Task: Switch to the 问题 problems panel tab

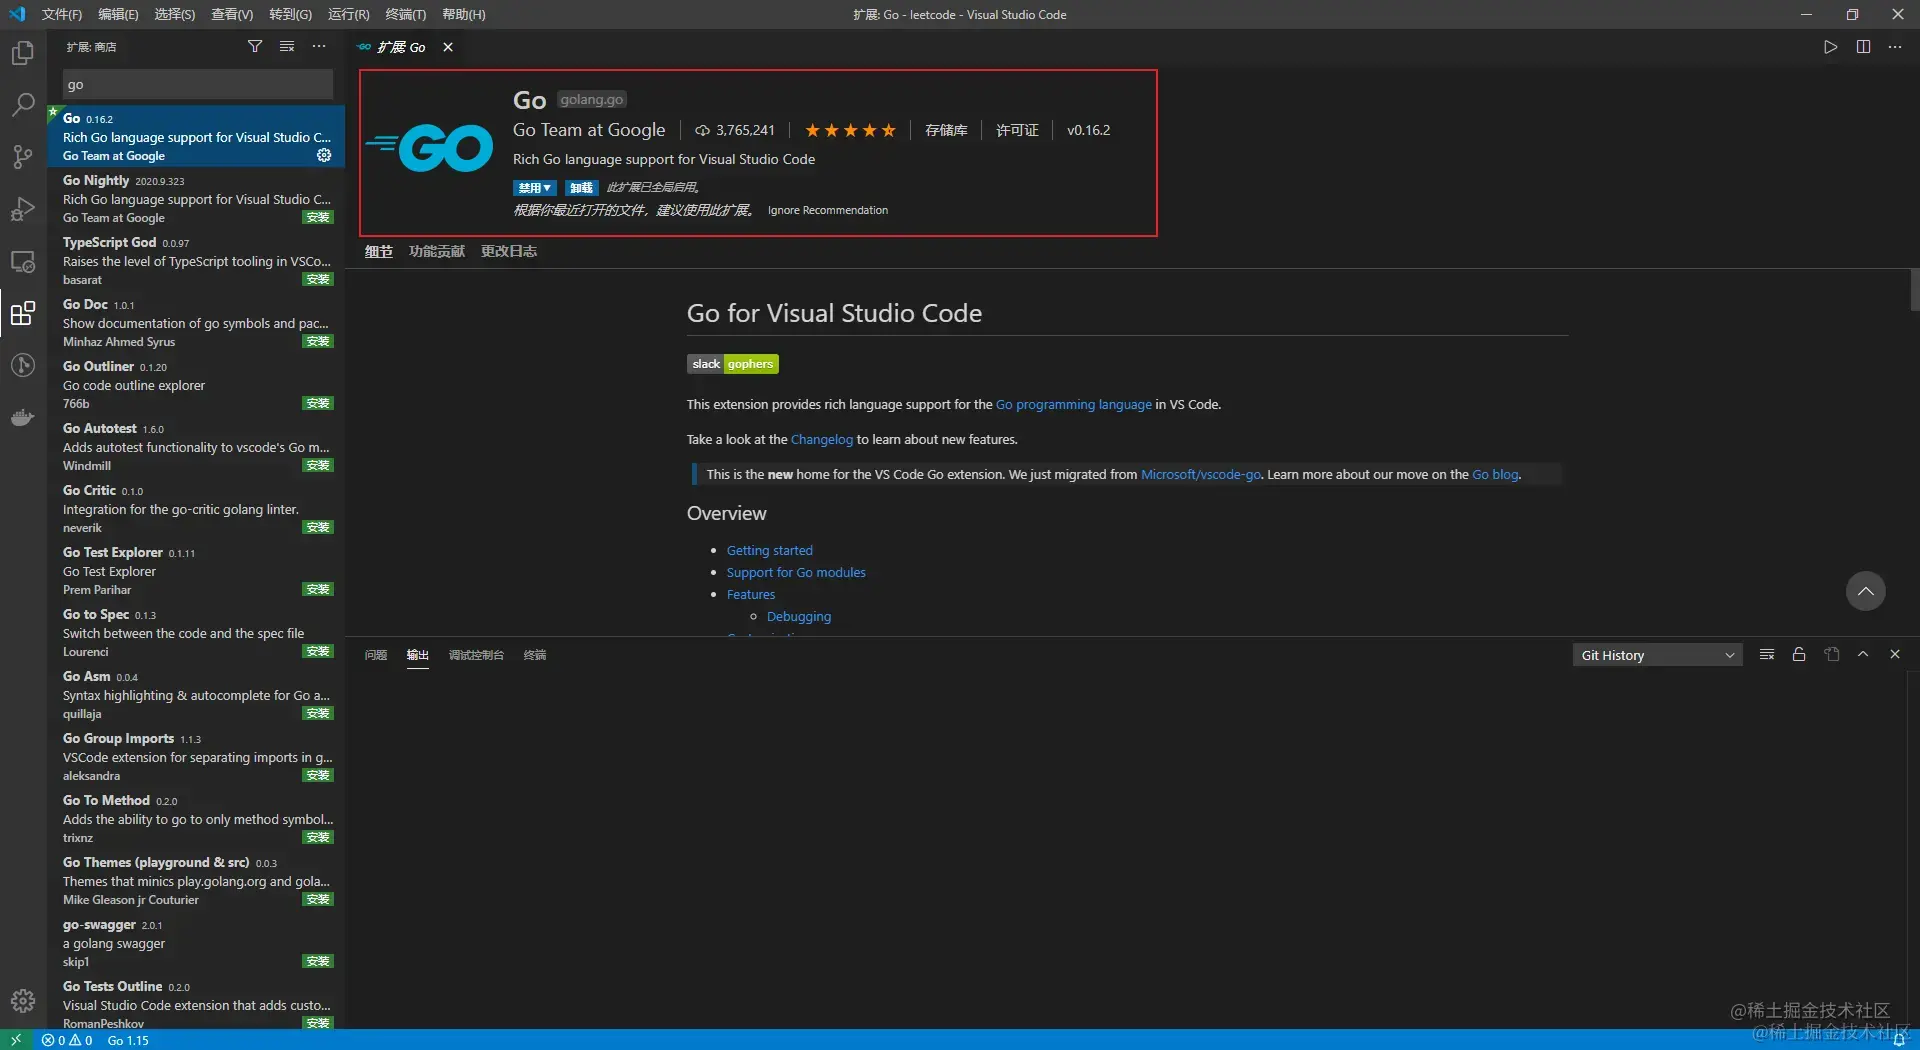Action: click(376, 655)
